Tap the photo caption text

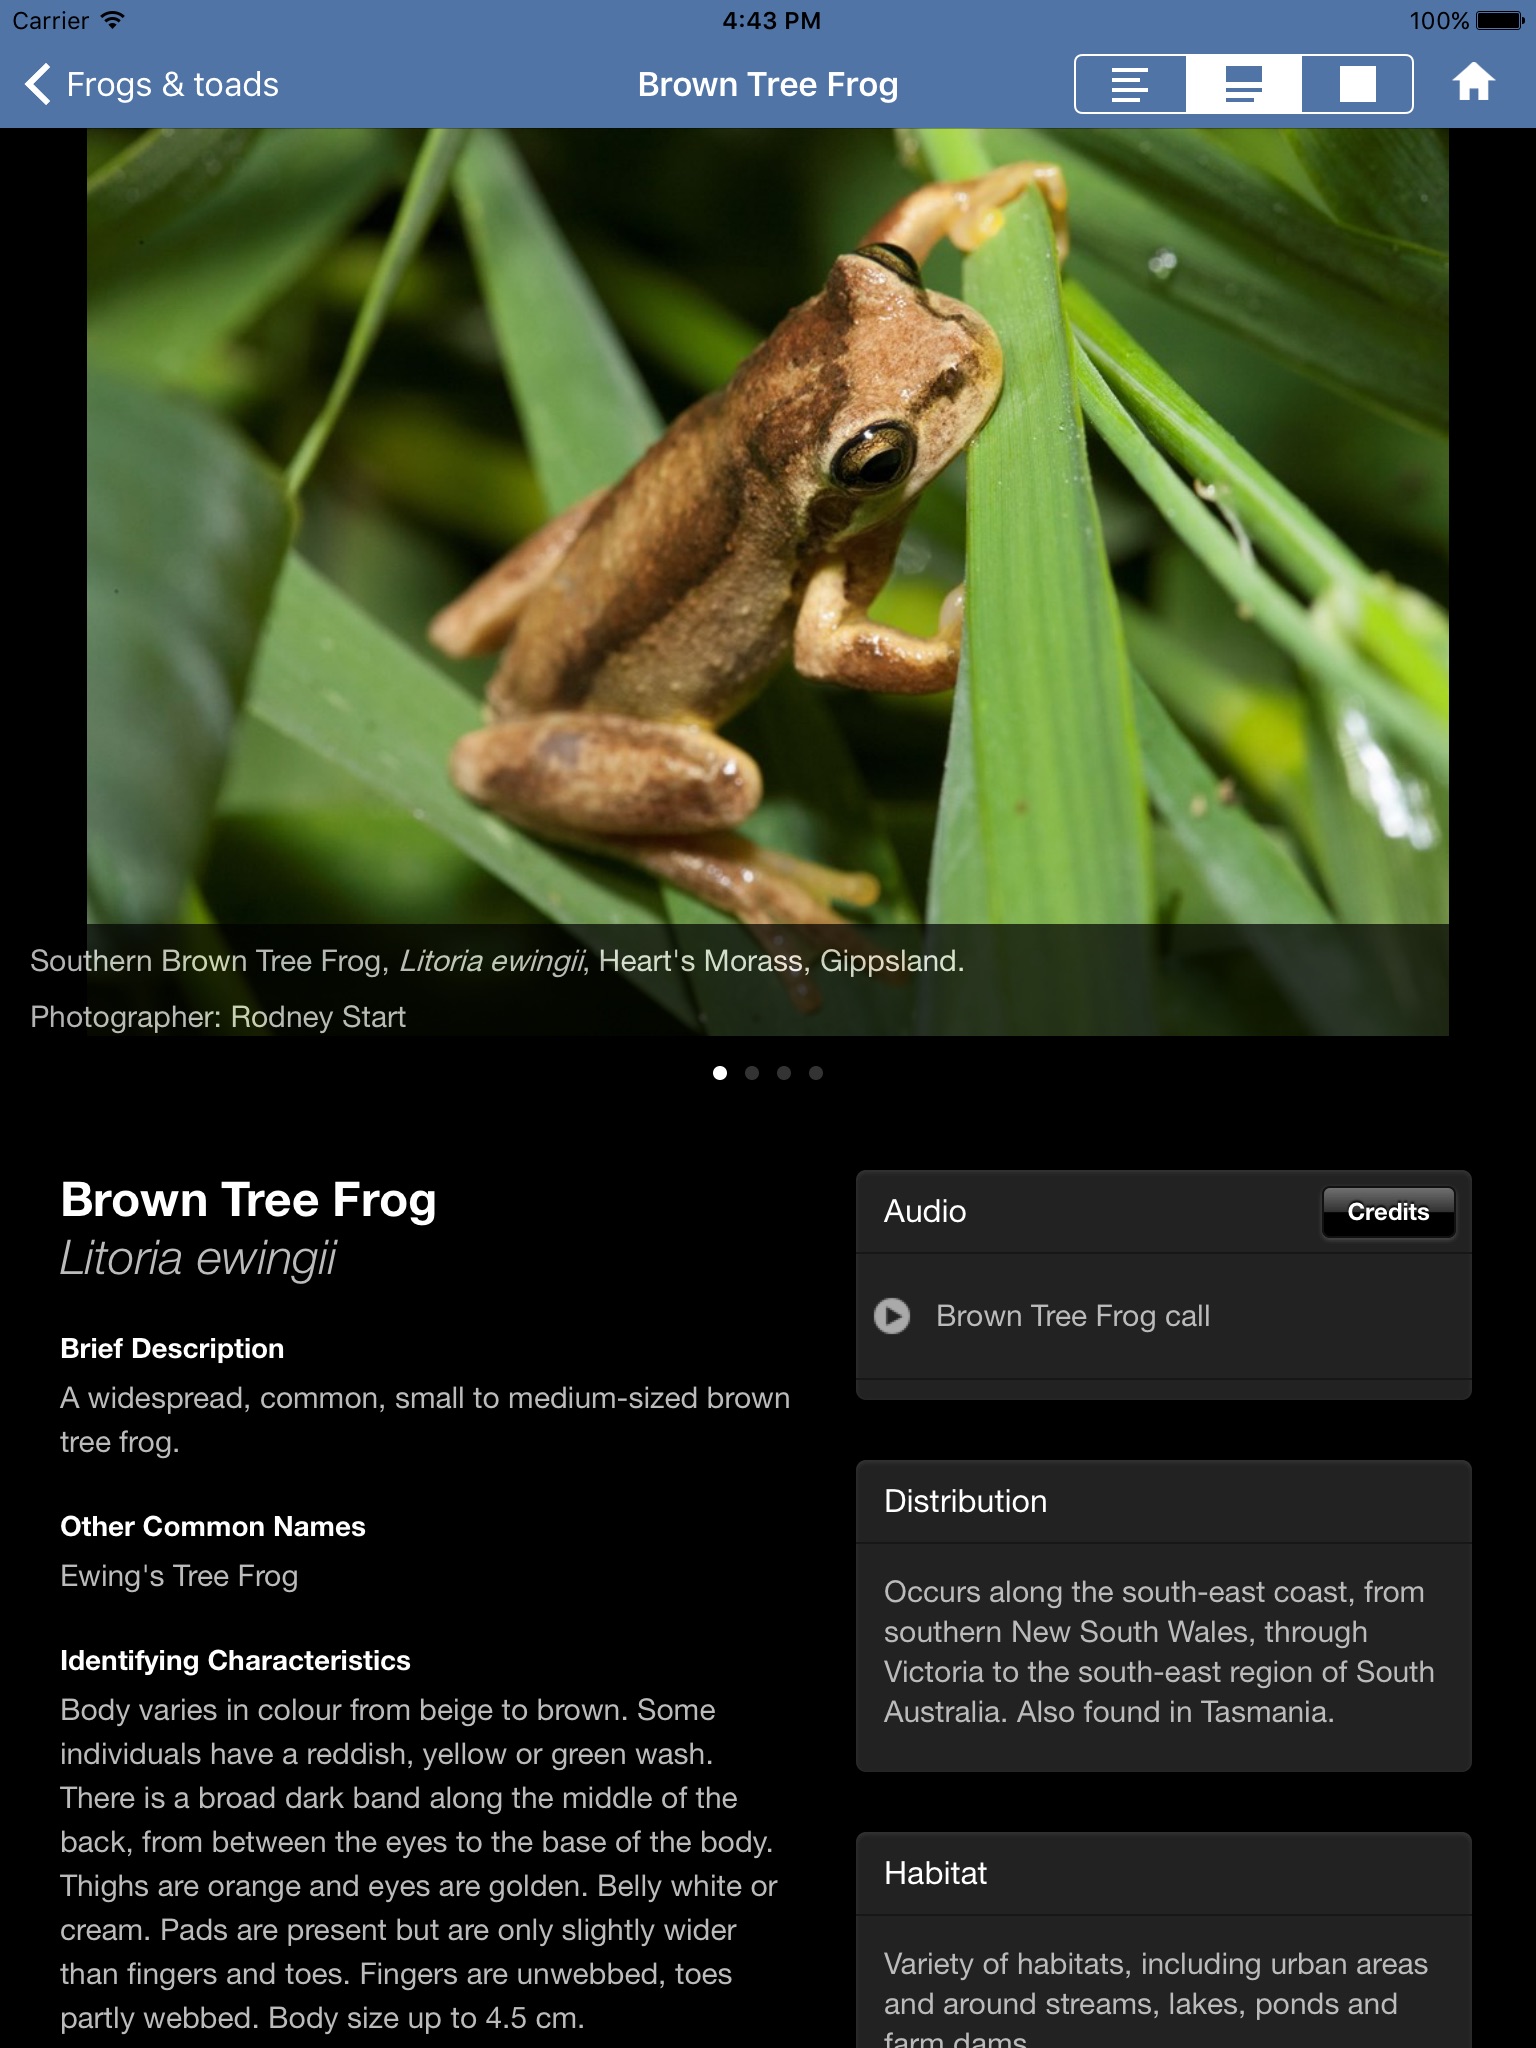(x=497, y=961)
